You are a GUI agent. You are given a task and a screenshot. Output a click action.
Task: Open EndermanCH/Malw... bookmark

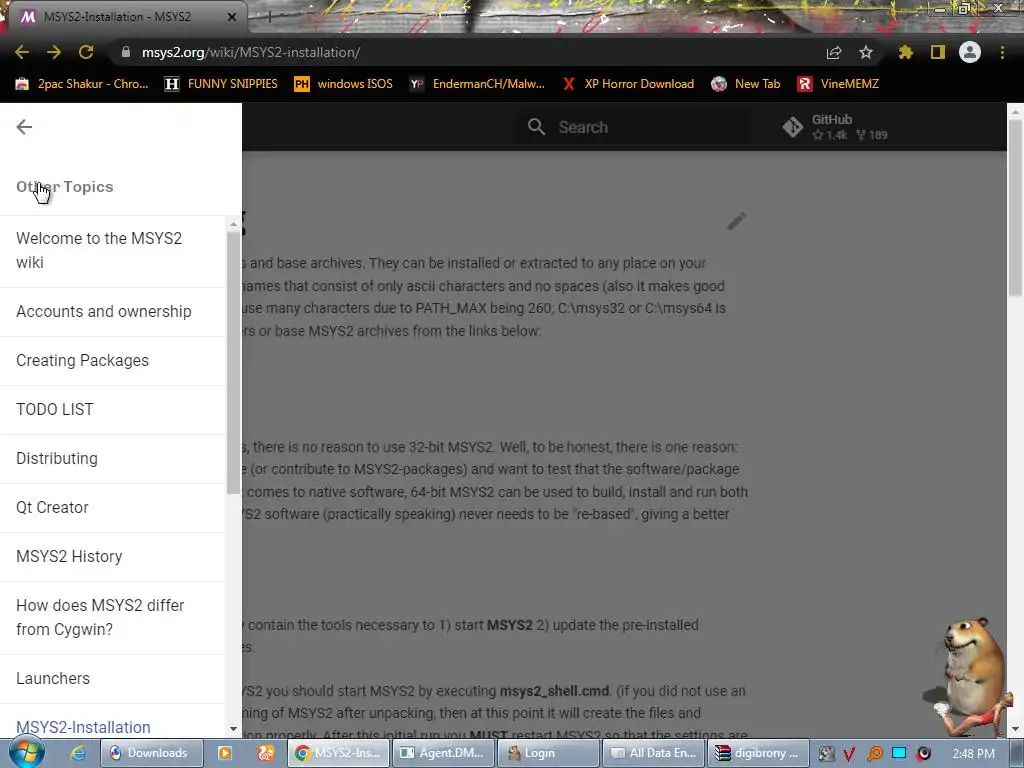tap(477, 84)
